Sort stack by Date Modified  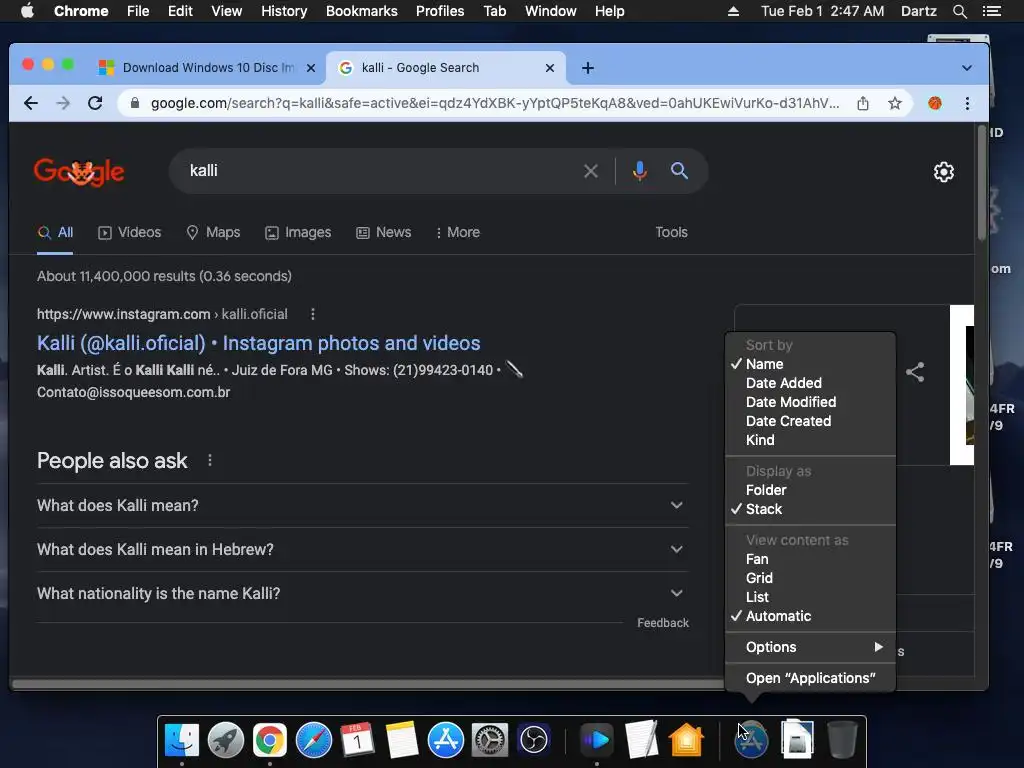(810, 402)
